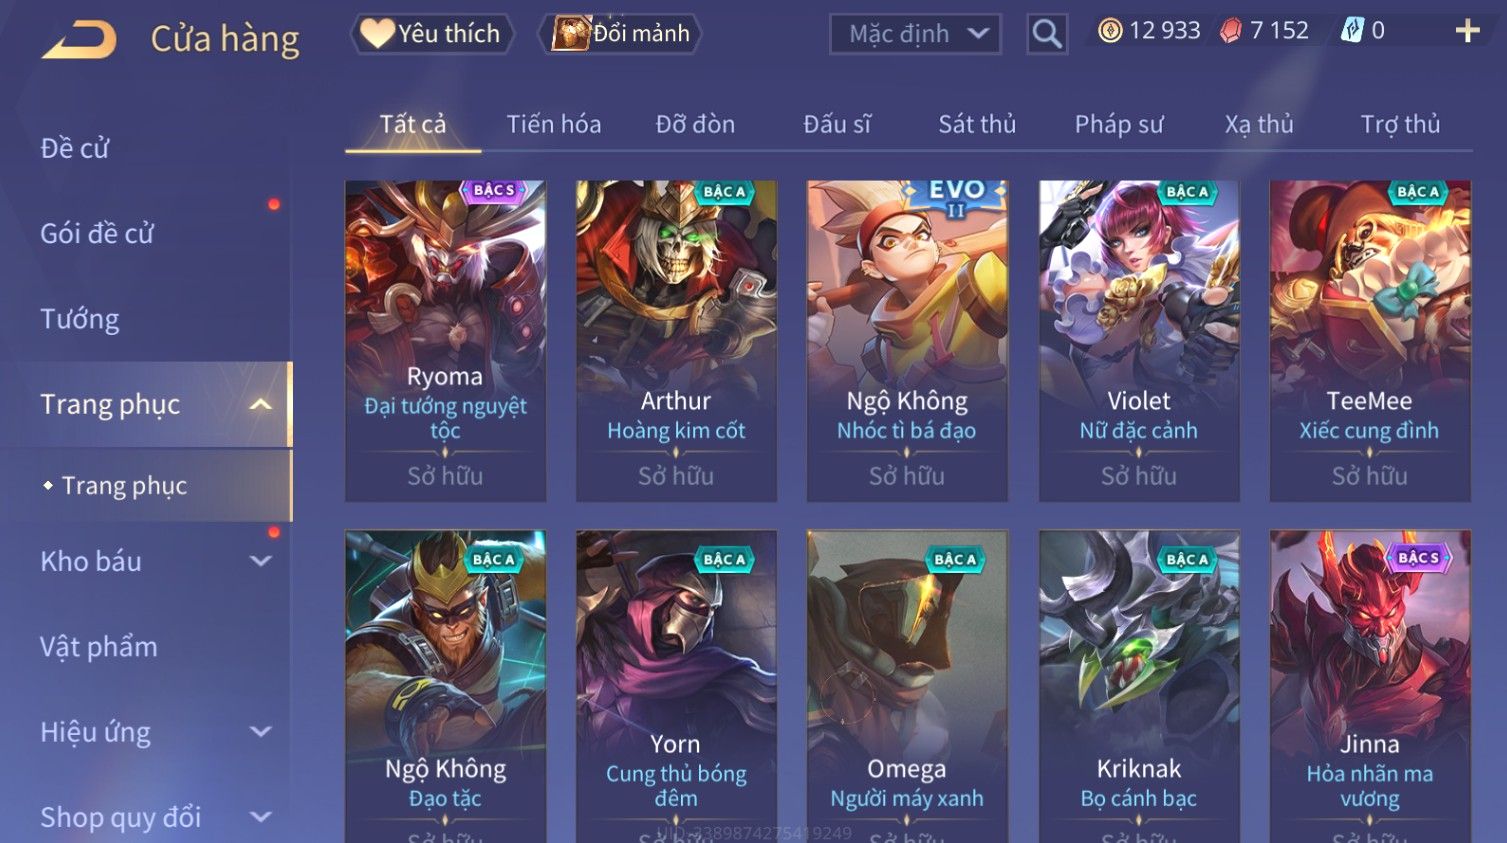Expand the Kho báu sidebar section
The height and width of the screenshot is (843, 1507).
coord(260,562)
